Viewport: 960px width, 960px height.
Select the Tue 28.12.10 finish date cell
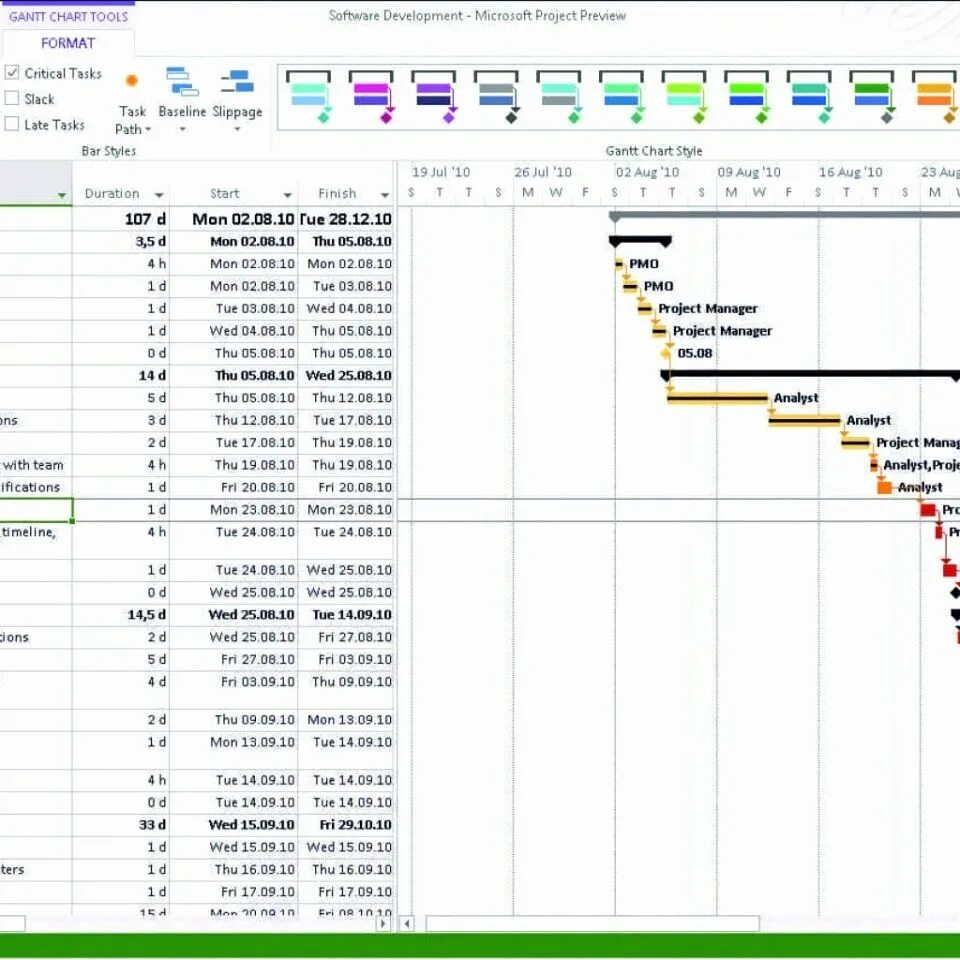pyautogui.click(x=346, y=219)
